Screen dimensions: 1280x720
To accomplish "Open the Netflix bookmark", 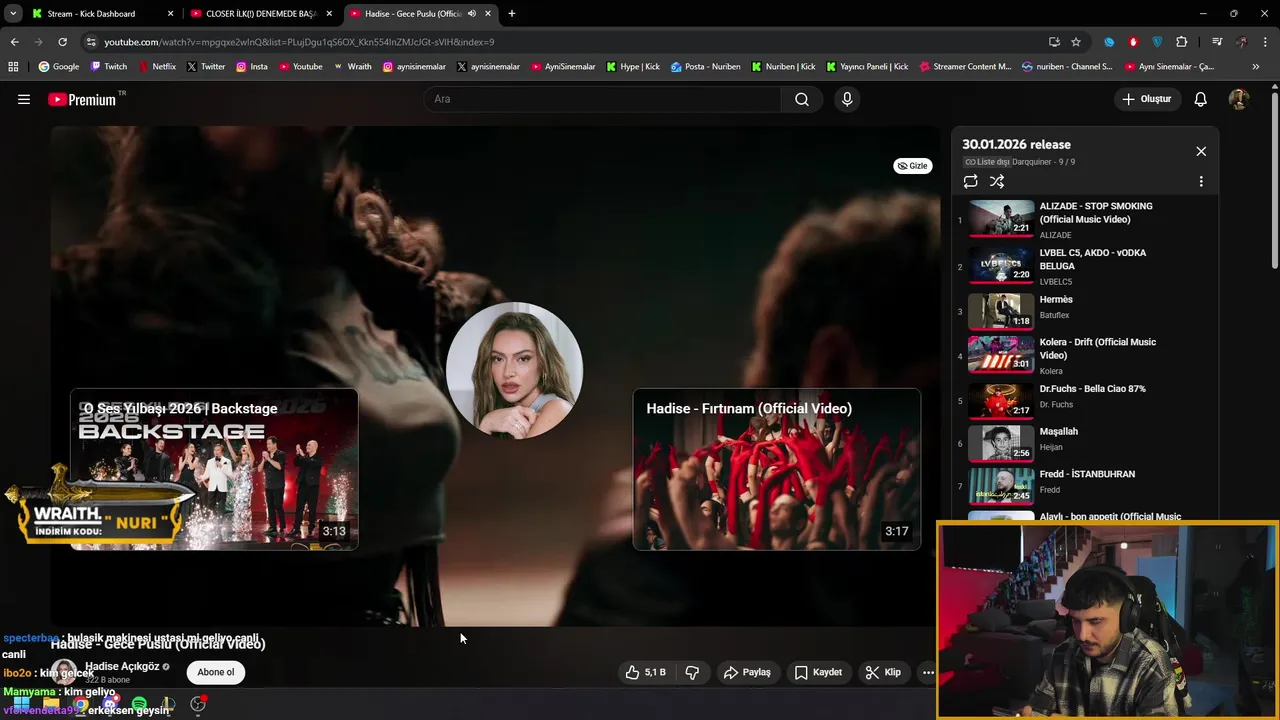I will click(x=157, y=67).
